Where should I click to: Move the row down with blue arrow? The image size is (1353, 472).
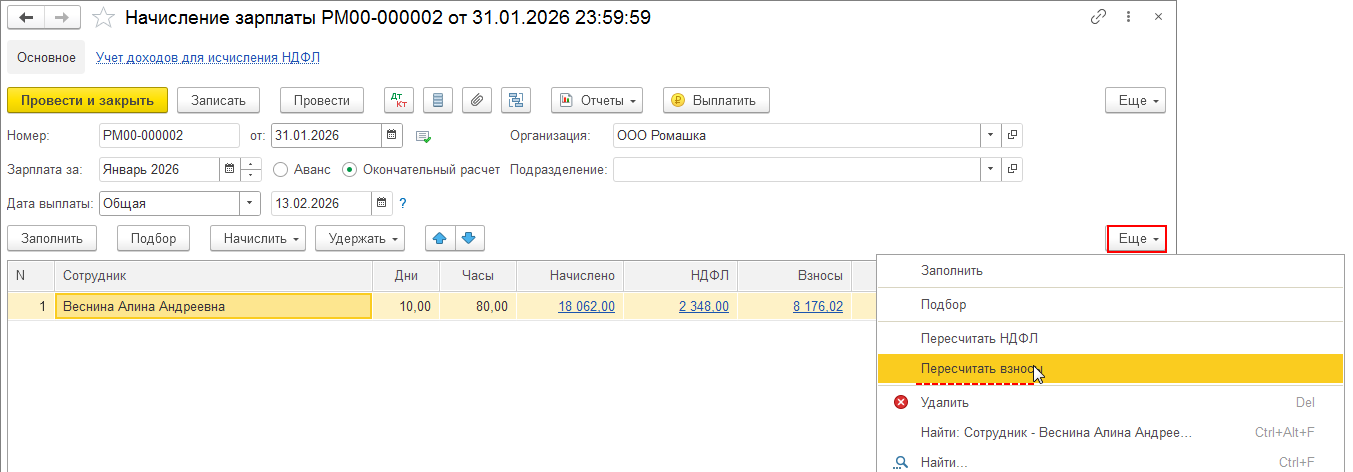tap(470, 238)
